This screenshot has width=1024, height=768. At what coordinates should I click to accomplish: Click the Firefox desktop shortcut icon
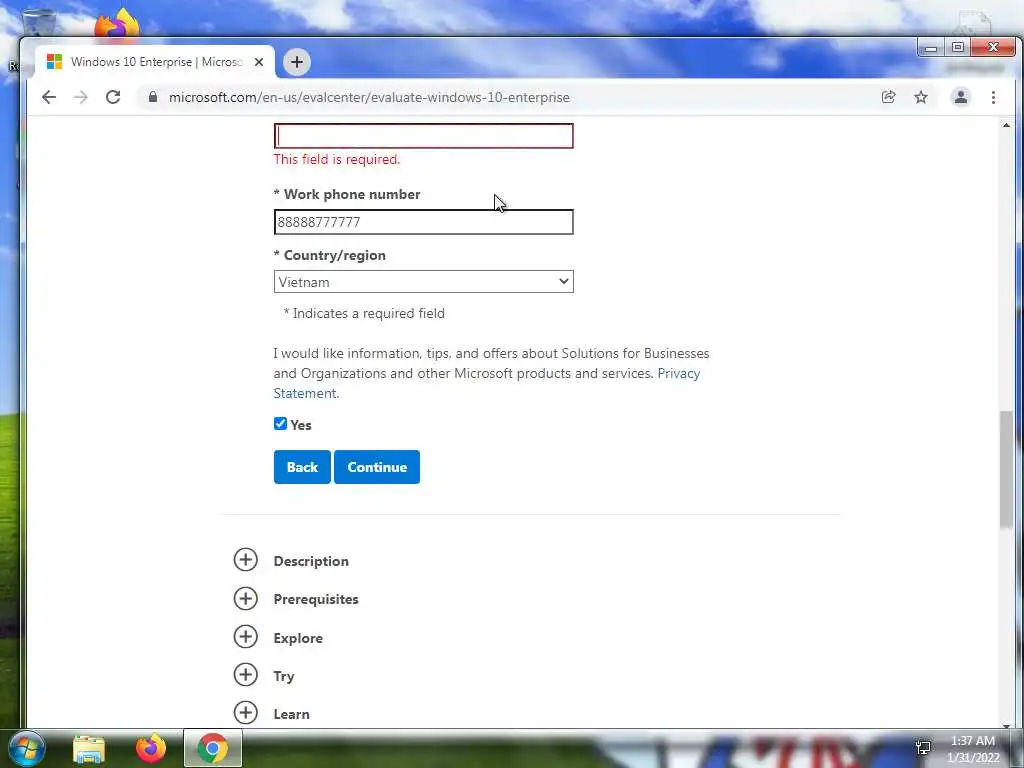coord(117,24)
